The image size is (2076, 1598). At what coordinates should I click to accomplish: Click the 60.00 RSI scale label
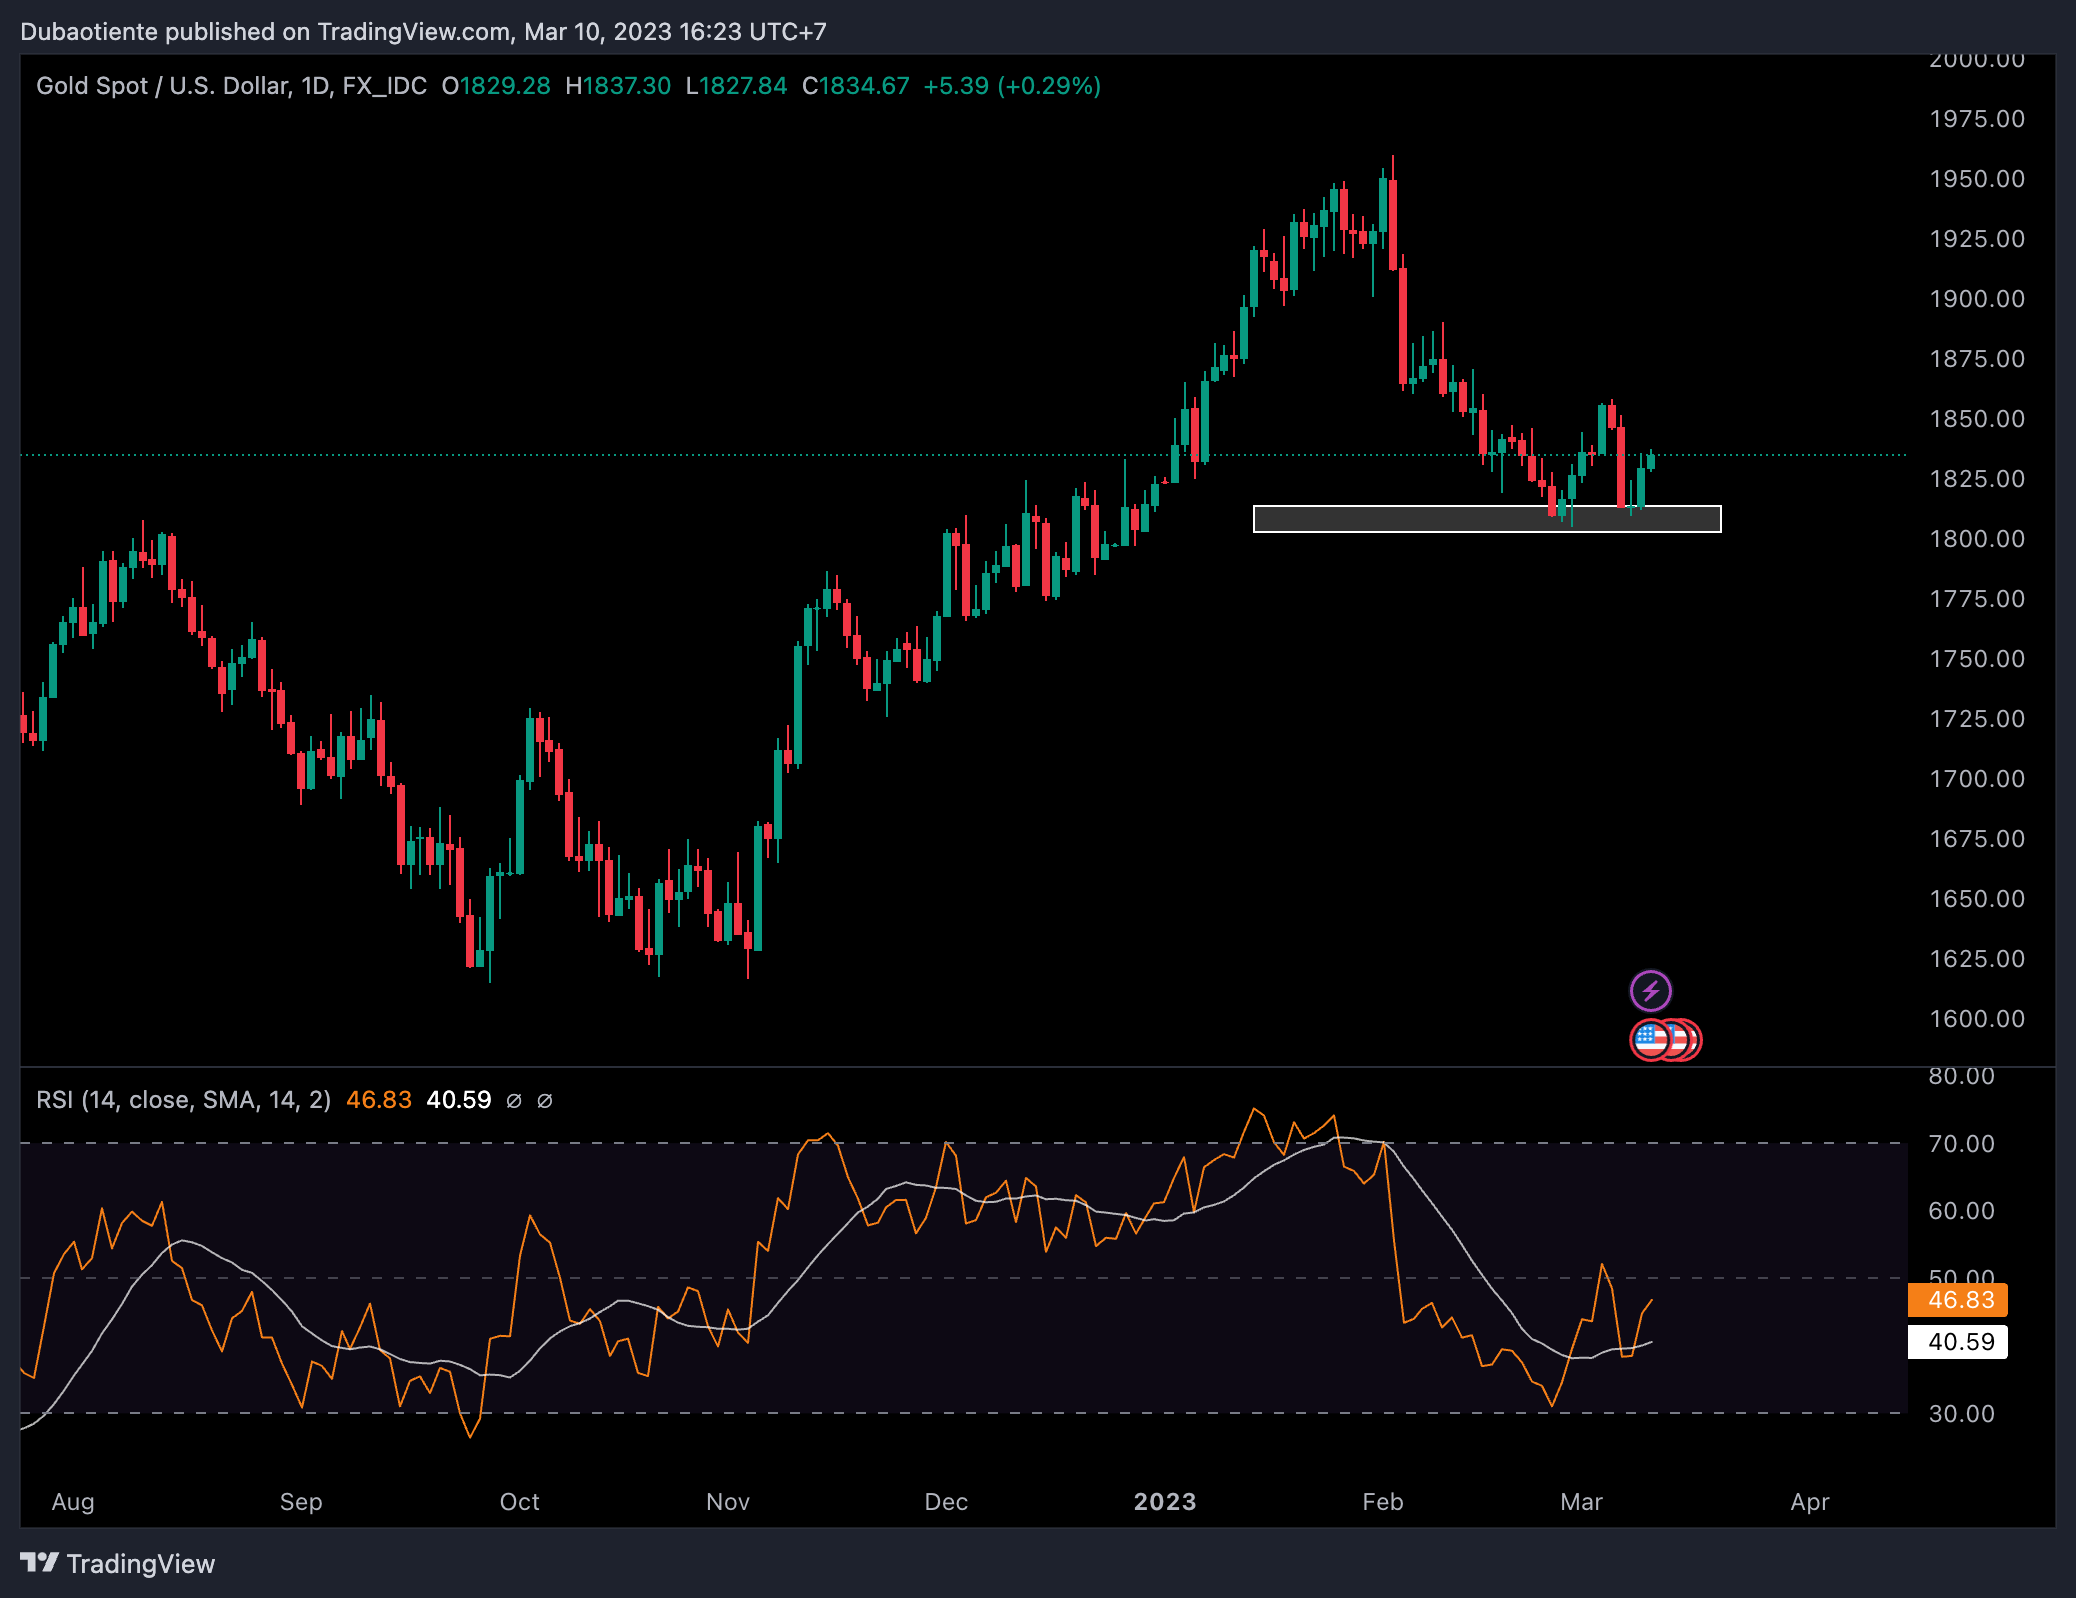tap(1961, 1211)
